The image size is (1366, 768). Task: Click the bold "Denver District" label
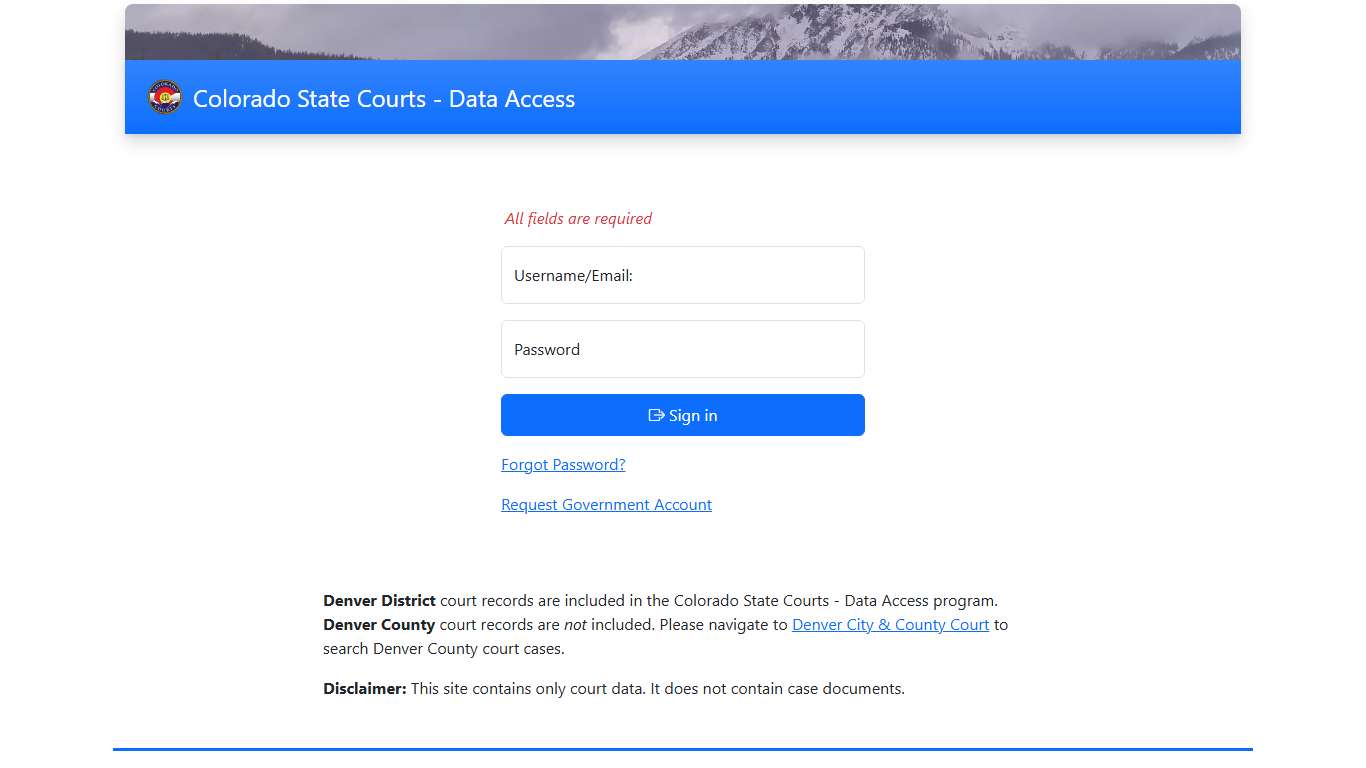tap(378, 600)
